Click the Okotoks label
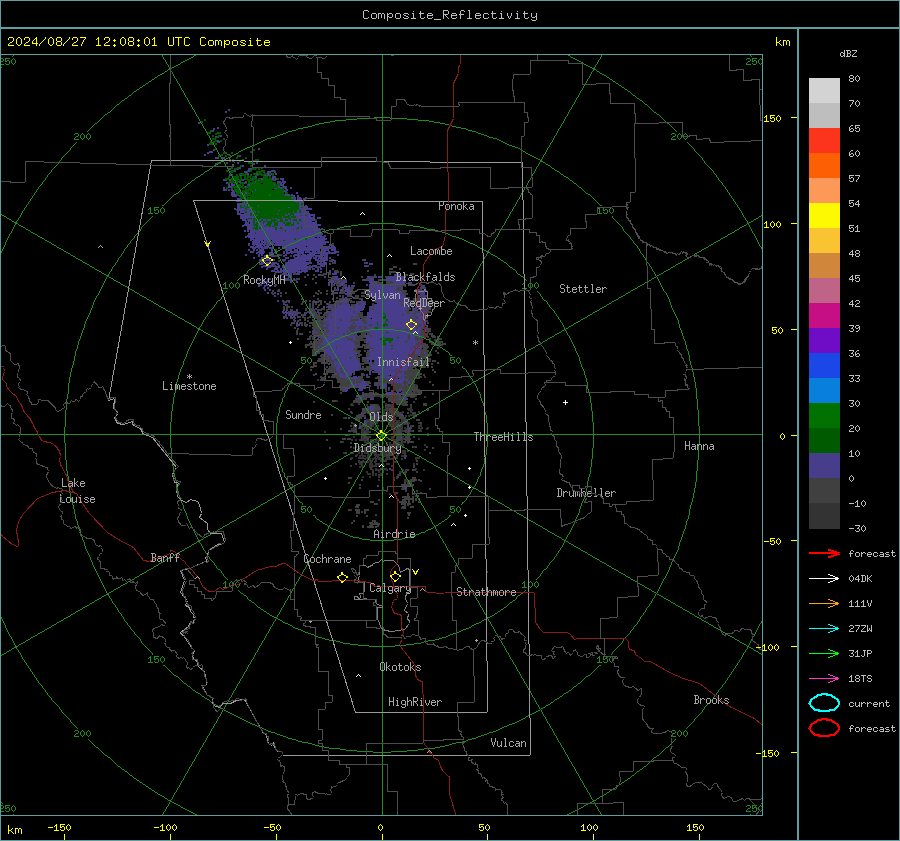Screen dimensions: 900x841 pyautogui.click(x=400, y=667)
